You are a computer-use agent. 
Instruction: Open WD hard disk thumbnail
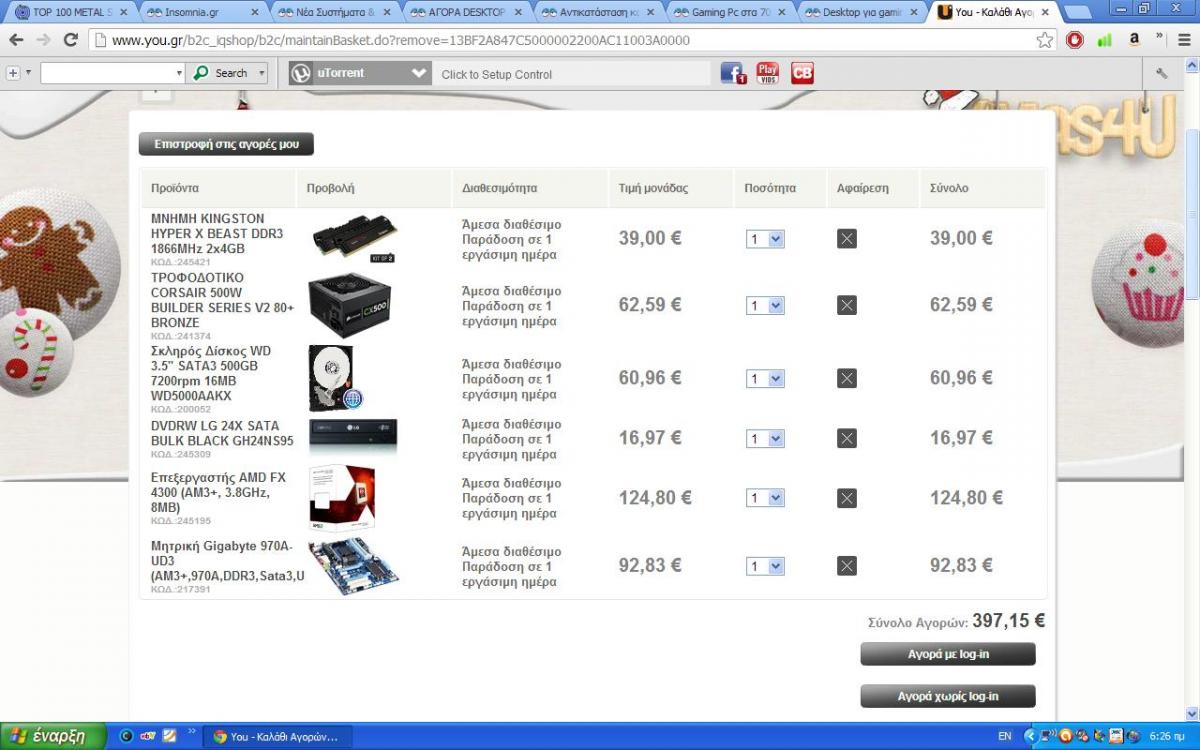click(335, 378)
